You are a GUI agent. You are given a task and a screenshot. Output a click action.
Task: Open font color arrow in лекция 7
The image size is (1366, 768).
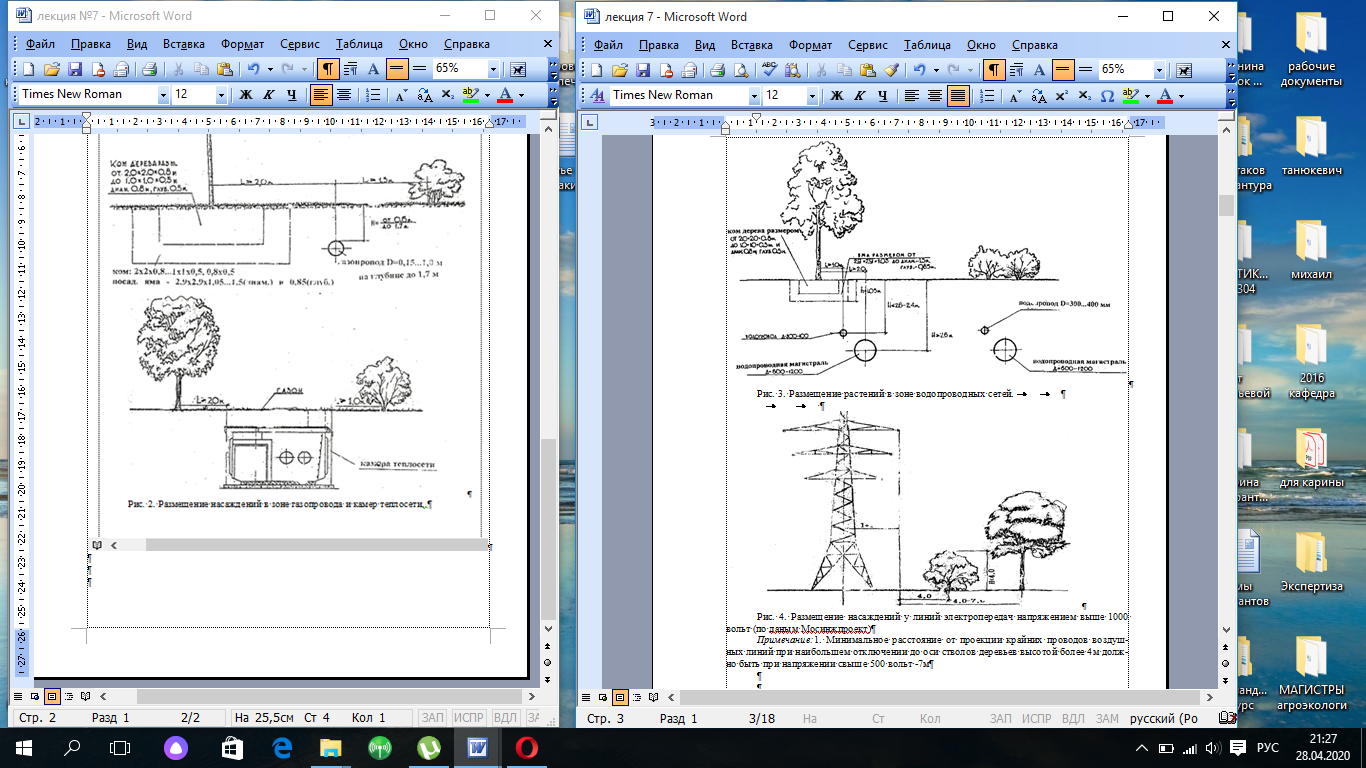1181,96
